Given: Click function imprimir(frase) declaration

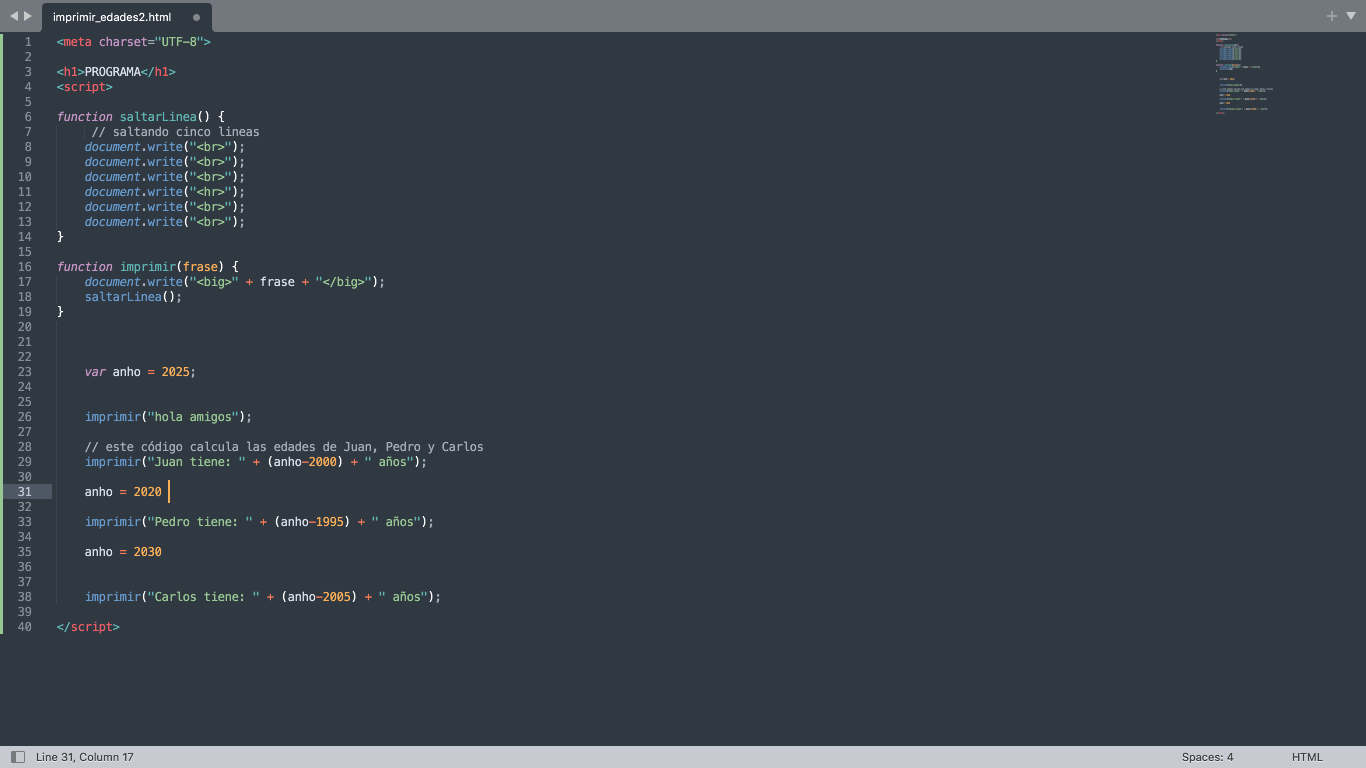Looking at the screenshot, I should pos(148,267).
